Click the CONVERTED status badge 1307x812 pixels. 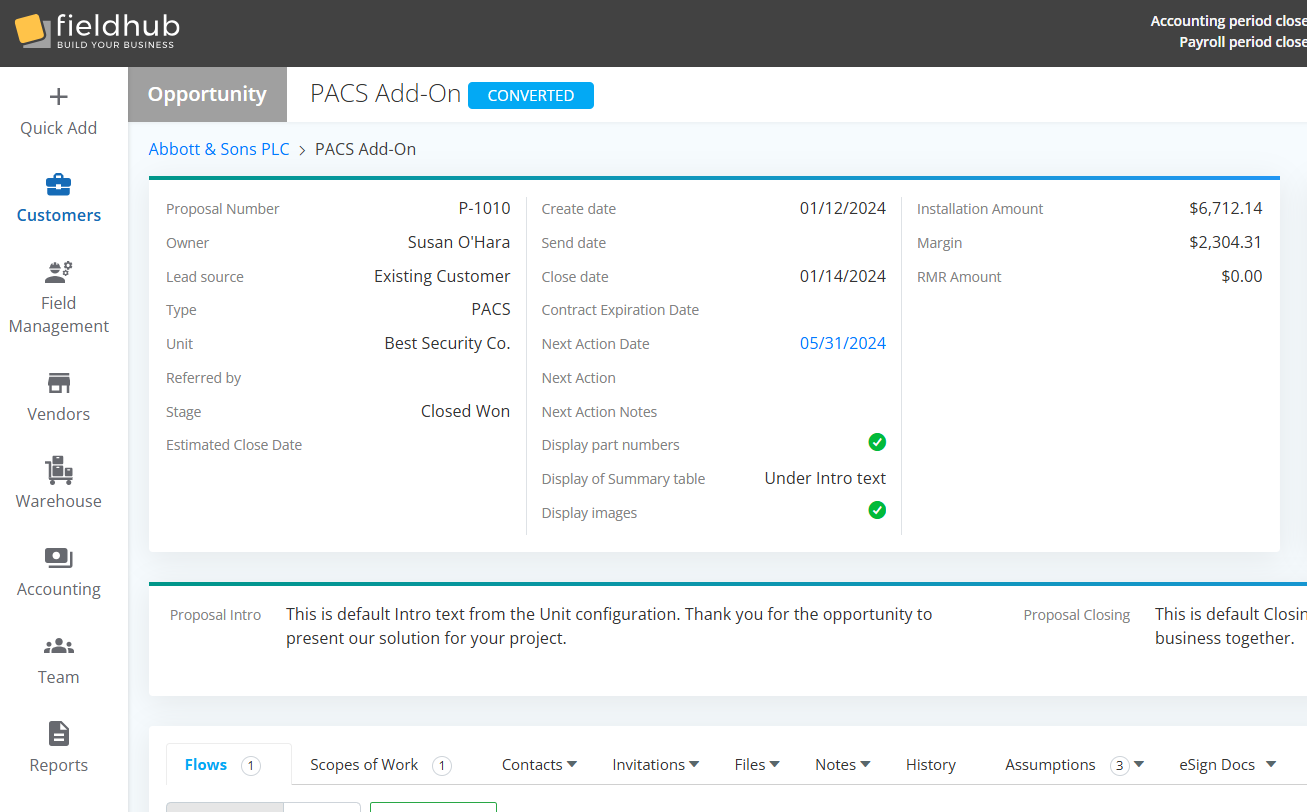[x=531, y=96]
